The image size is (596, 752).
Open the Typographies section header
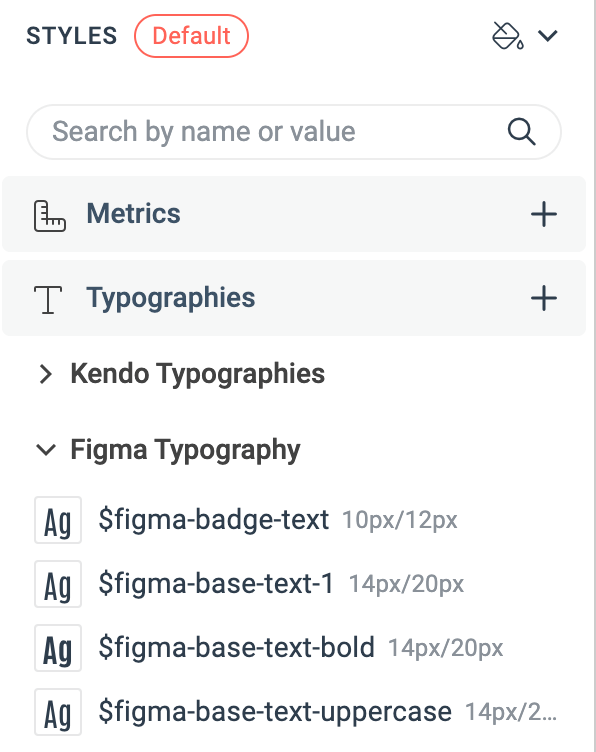click(294, 298)
